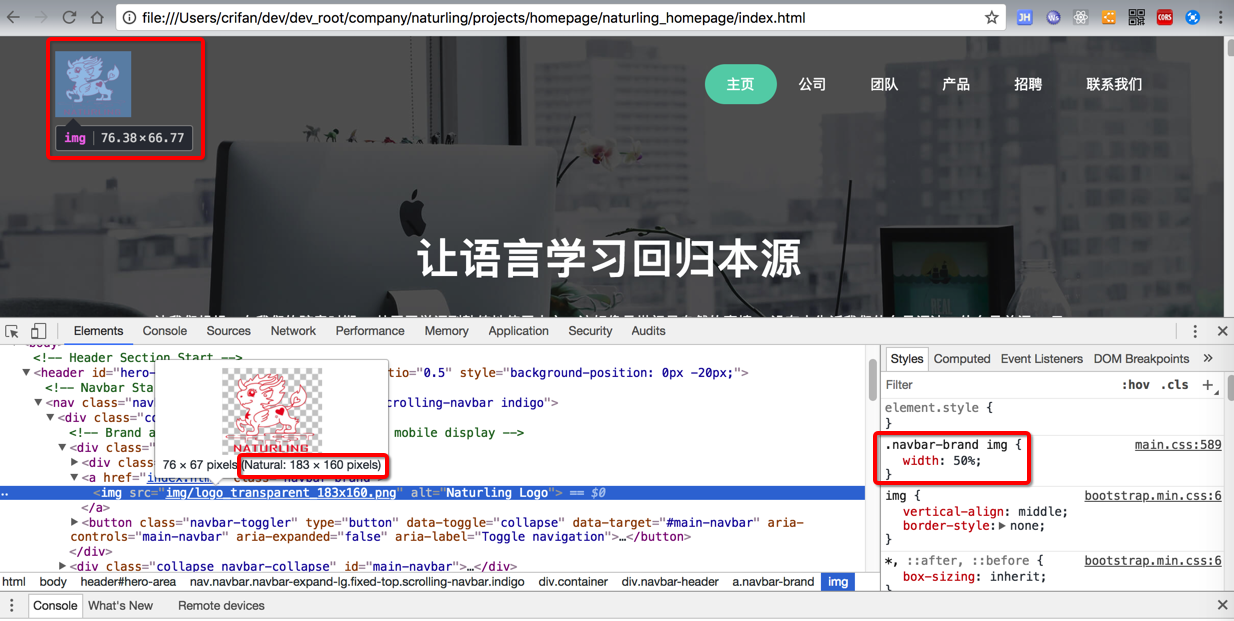Click the Naturling logo image on the page
The width and height of the screenshot is (1234, 621).
[x=93, y=84]
